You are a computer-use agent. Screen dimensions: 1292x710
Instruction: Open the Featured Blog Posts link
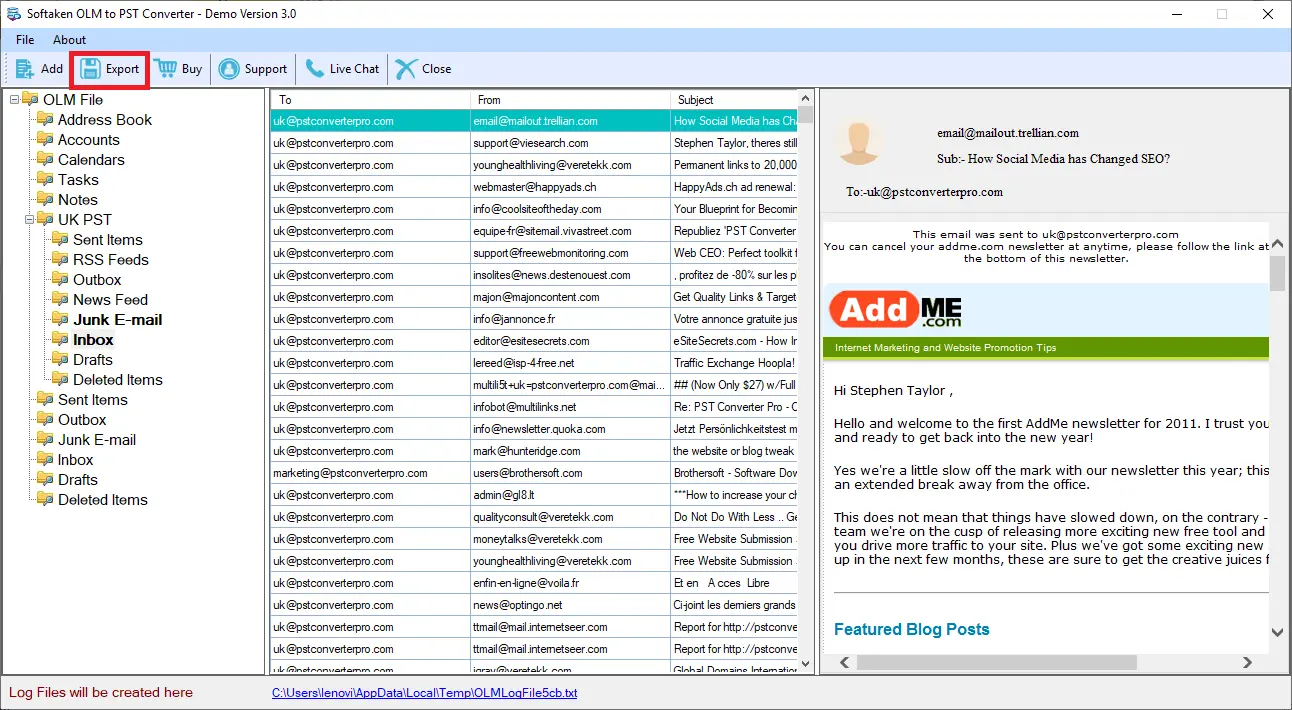[x=912, y=629]
